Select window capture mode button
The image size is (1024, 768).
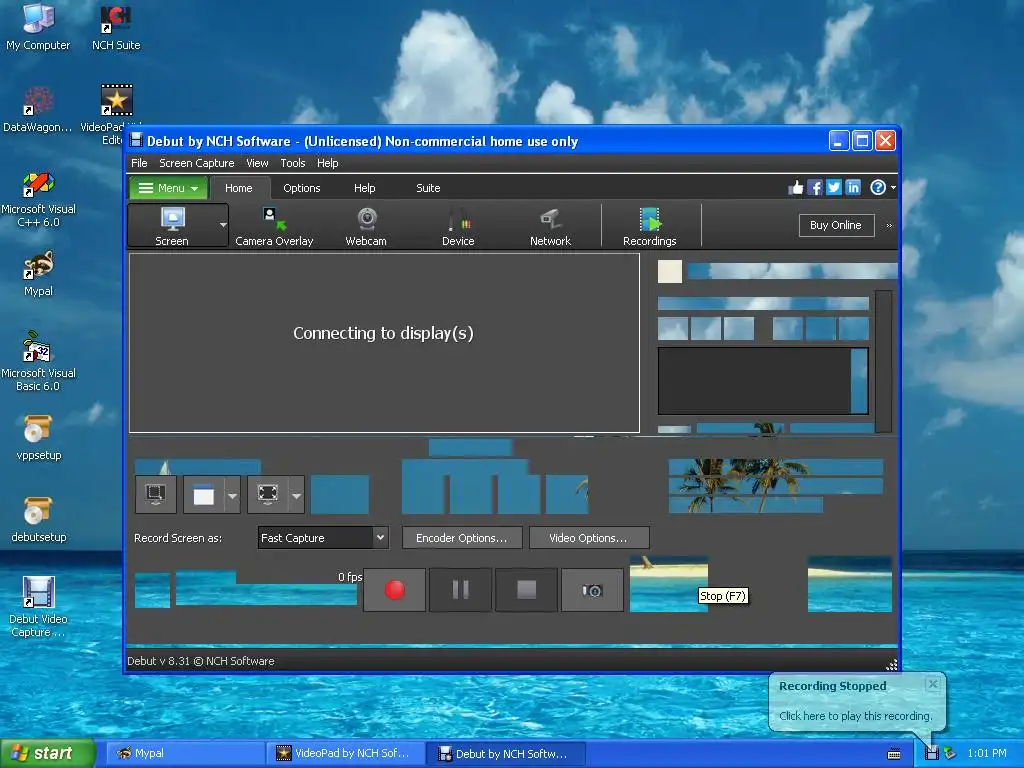204,494
